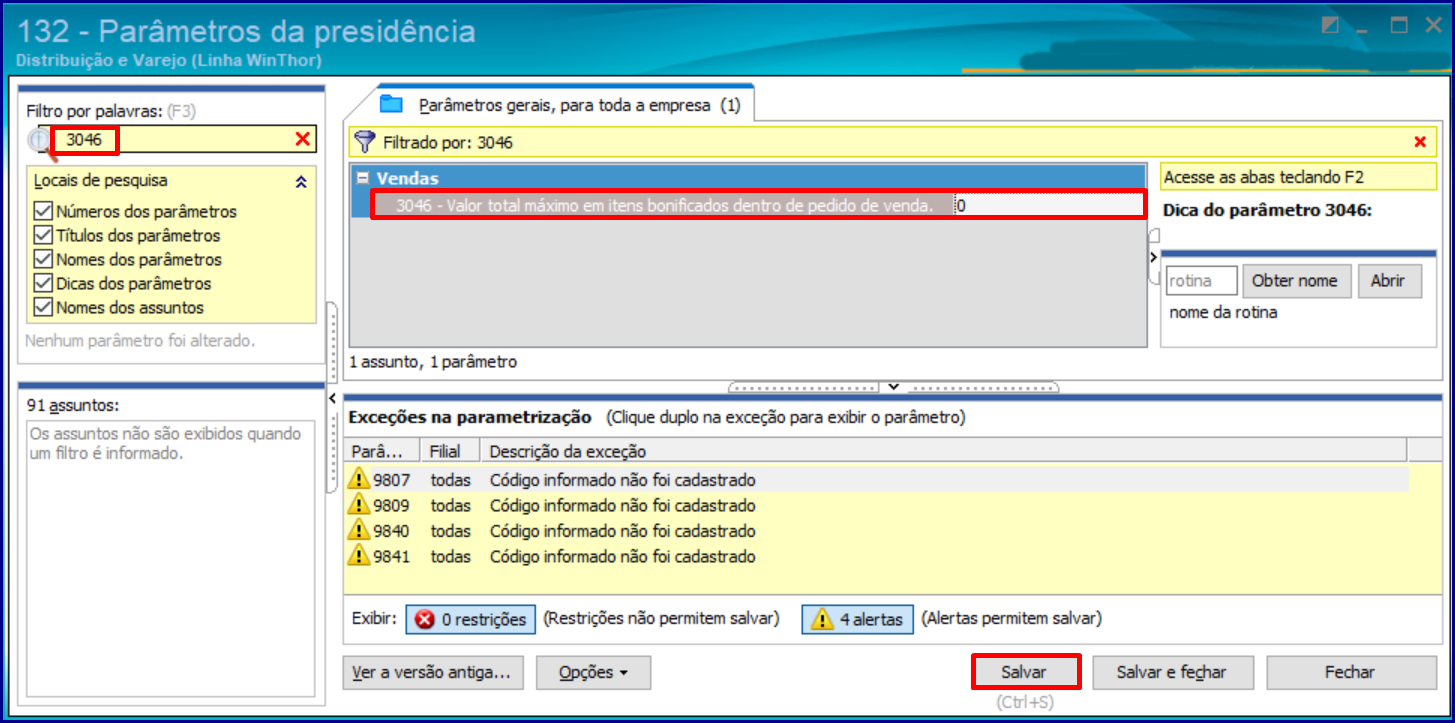Click 'Salvar e fechar' button
Image resolution: width=1455 pixels, height=723 pixels.
[1171, 673]
